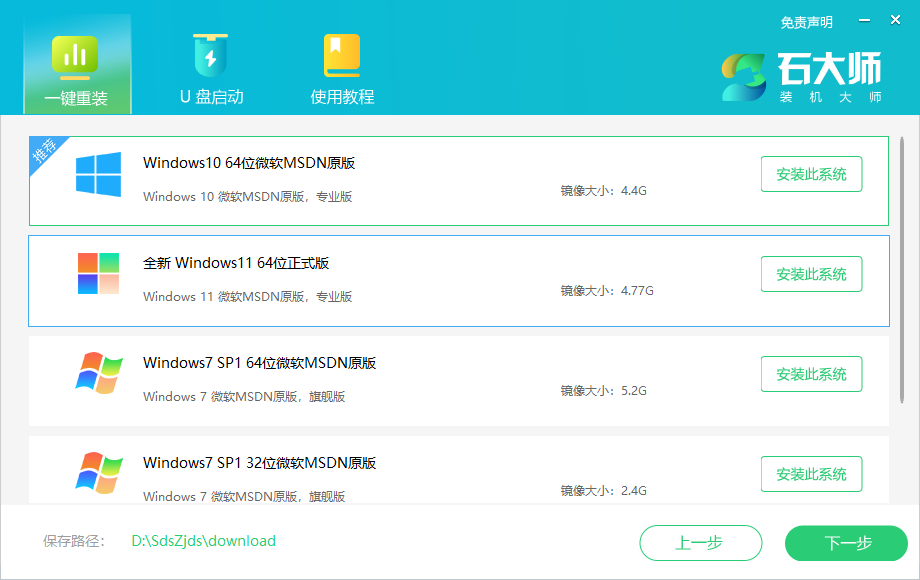Click the 保存路径 label
This screenshot has height=580, width=920.
coord(73,541)
